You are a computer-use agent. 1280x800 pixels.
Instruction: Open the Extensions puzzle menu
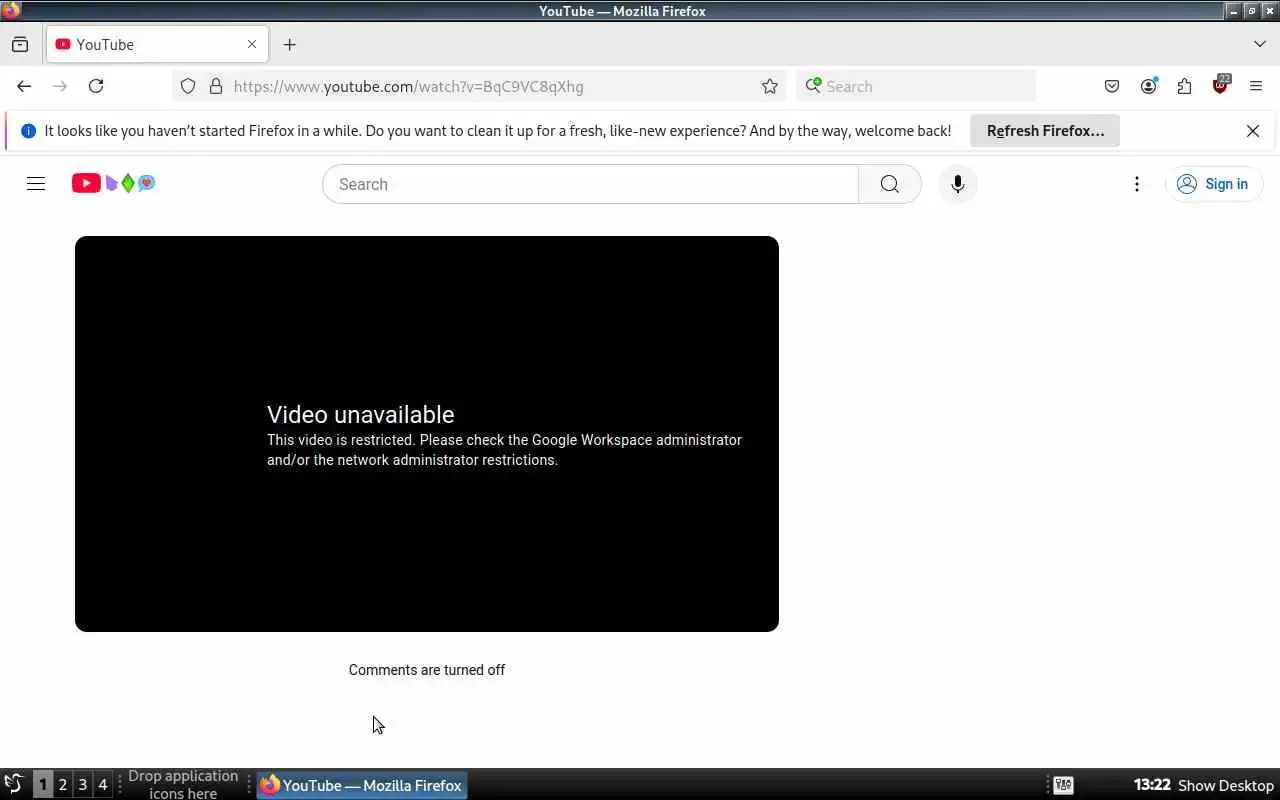tap(1184, 86)
